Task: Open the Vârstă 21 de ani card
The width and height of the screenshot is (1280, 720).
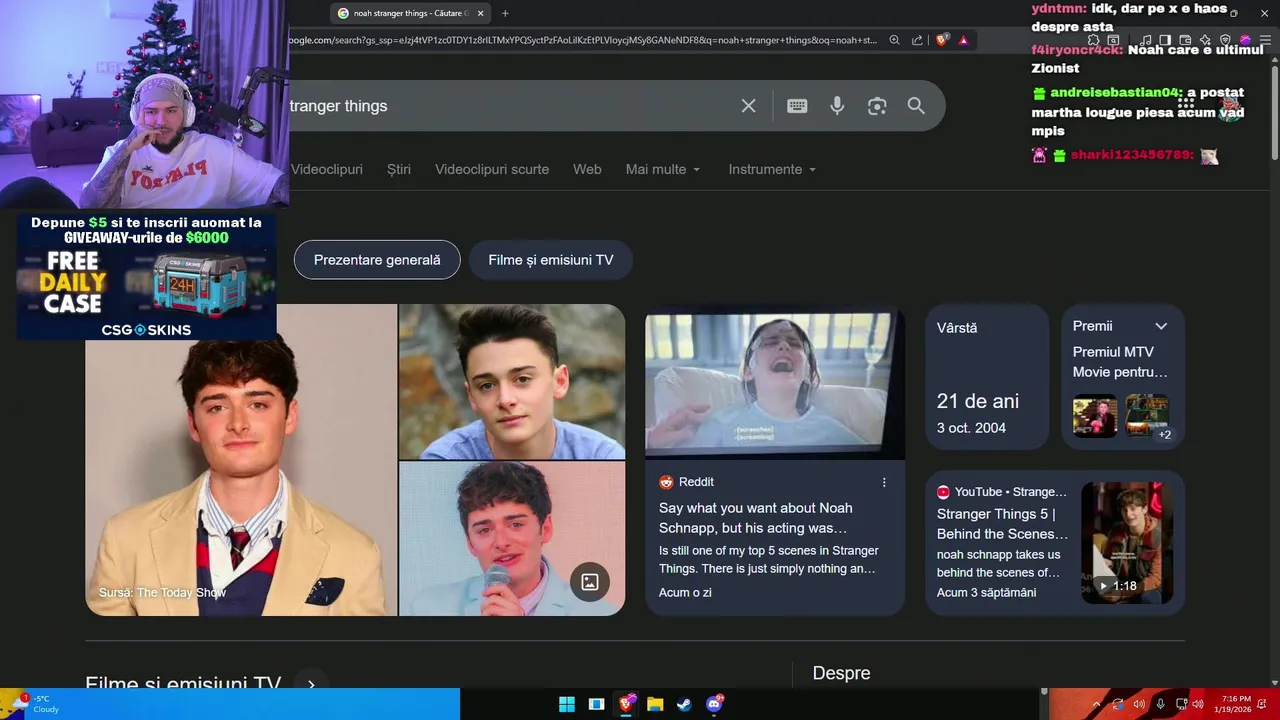Action: tap(986, 377)
